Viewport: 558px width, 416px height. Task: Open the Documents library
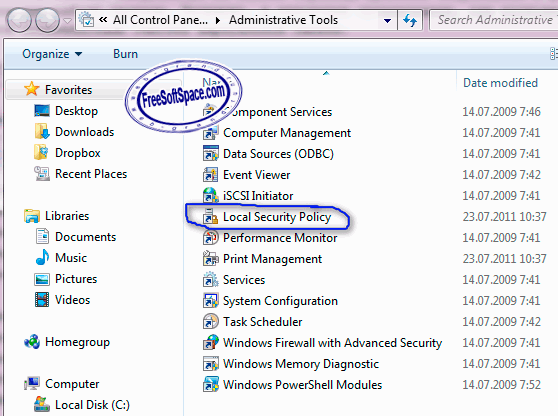point(85,237)
